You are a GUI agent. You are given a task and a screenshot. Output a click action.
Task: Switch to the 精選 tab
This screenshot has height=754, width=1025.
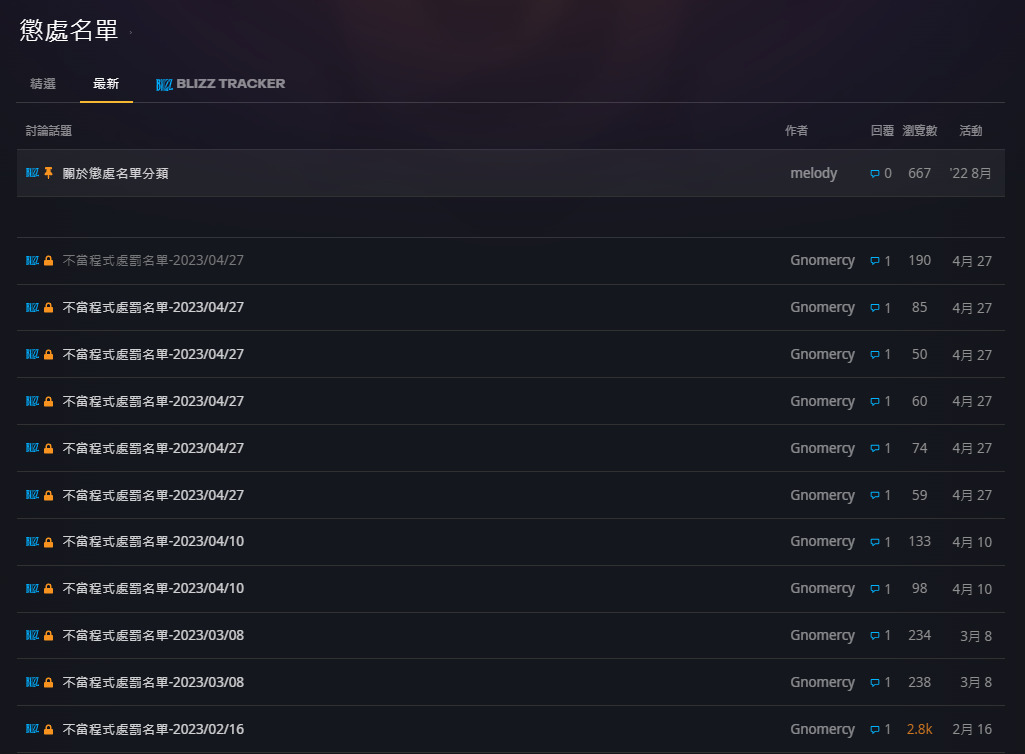coord(43,84)
